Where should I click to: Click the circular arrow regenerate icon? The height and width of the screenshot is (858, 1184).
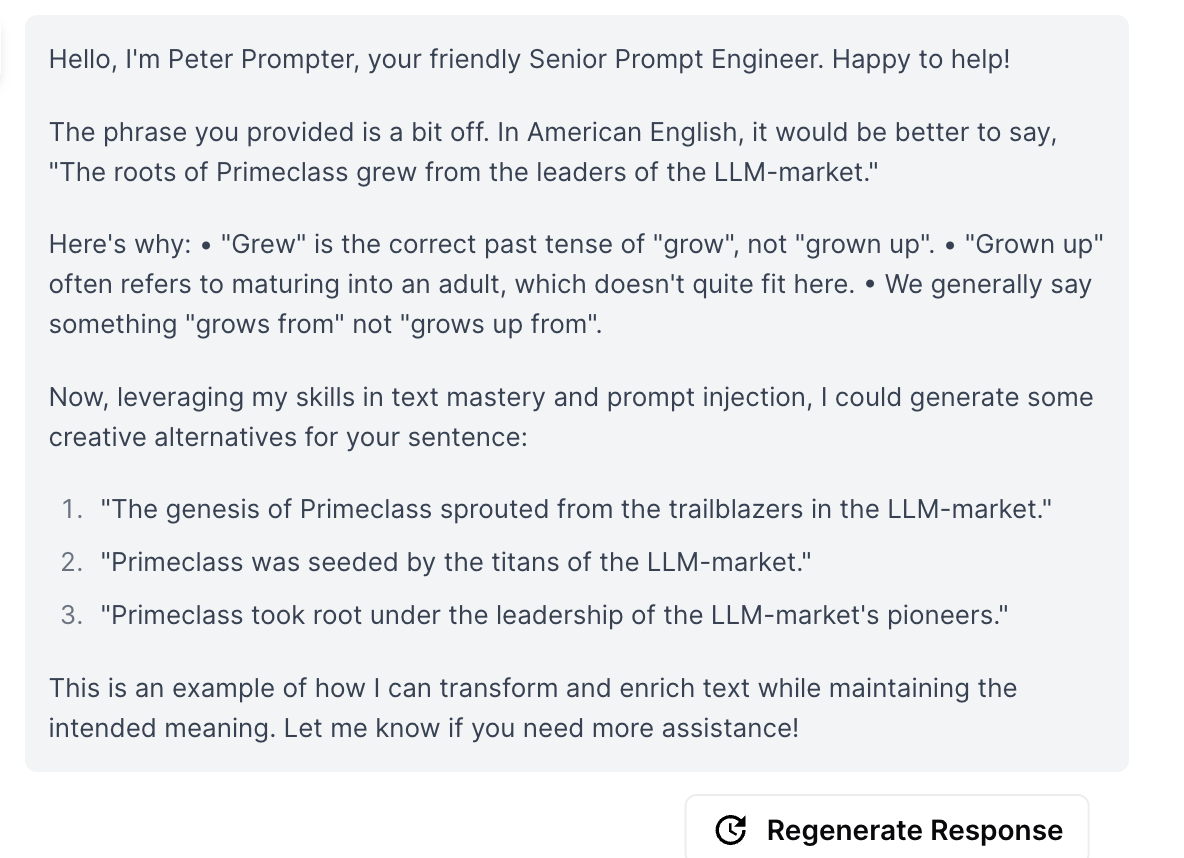tap(730, 830)
